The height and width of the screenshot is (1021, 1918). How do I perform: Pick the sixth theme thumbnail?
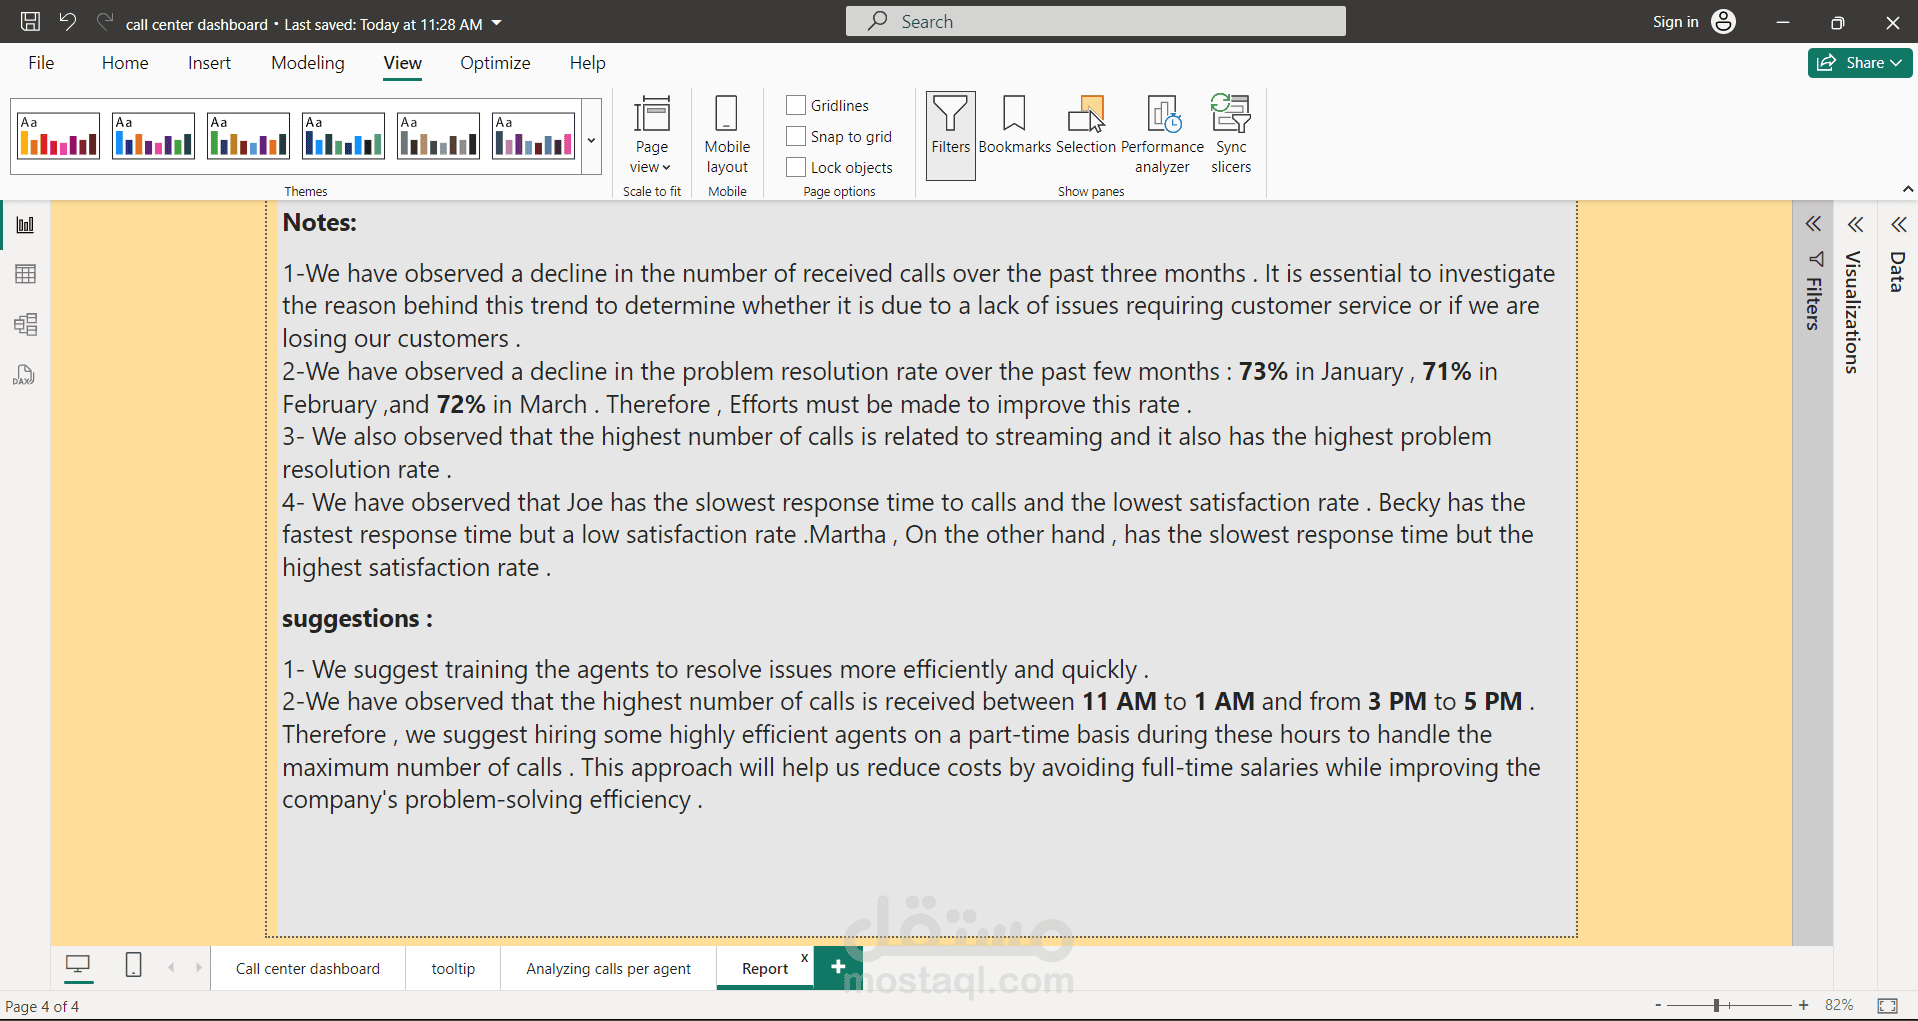[534, 136]
